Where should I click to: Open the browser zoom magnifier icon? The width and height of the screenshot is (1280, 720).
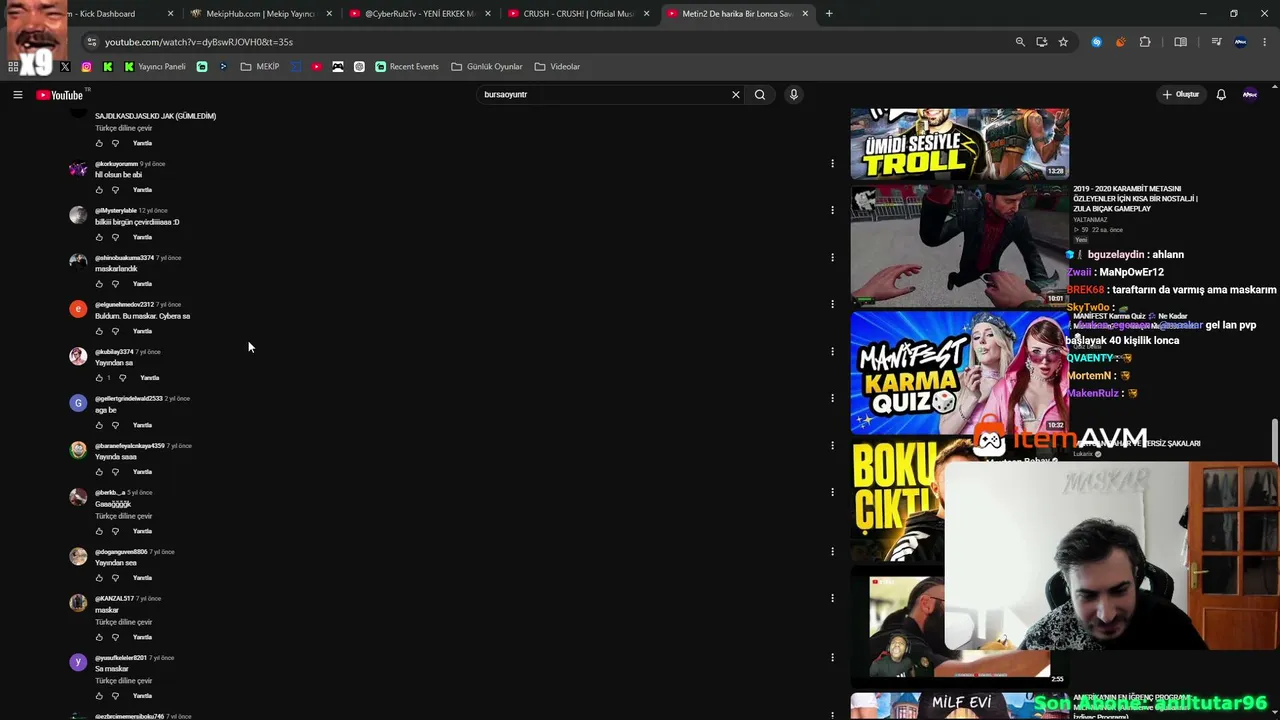pos(1020,42)
